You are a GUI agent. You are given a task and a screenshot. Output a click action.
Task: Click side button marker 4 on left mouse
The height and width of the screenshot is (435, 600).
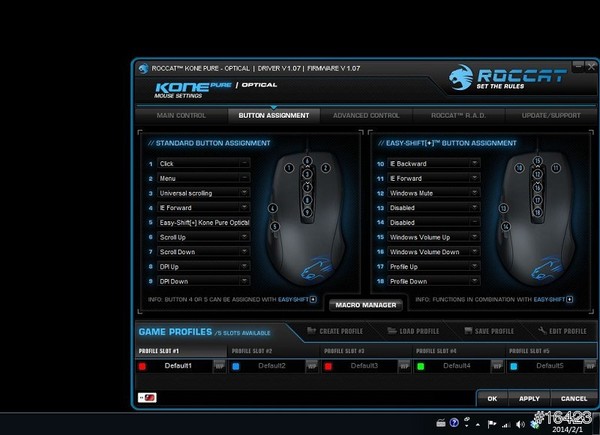coord(272,209)
